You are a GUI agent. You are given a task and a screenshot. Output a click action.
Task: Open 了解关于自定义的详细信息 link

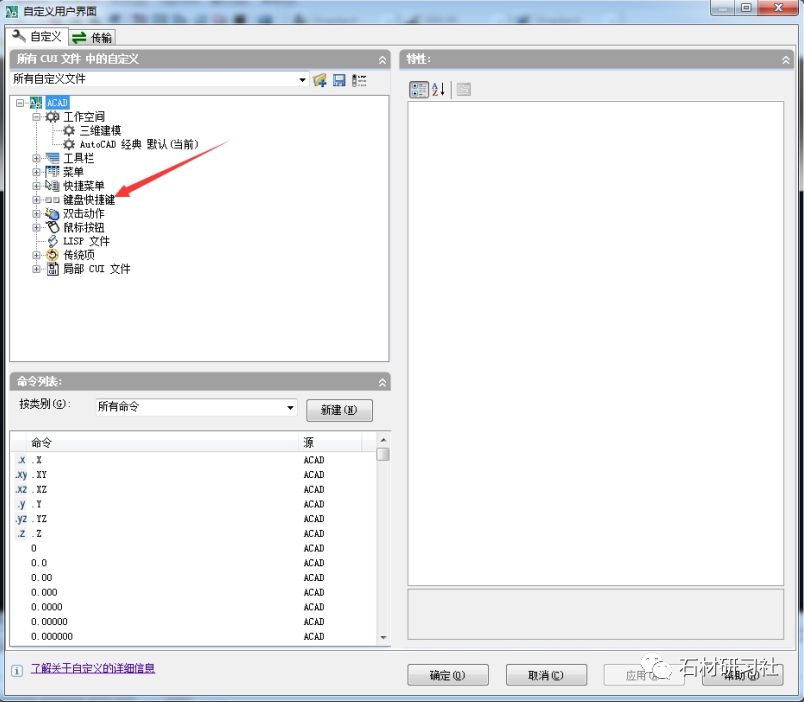[93, 668]
